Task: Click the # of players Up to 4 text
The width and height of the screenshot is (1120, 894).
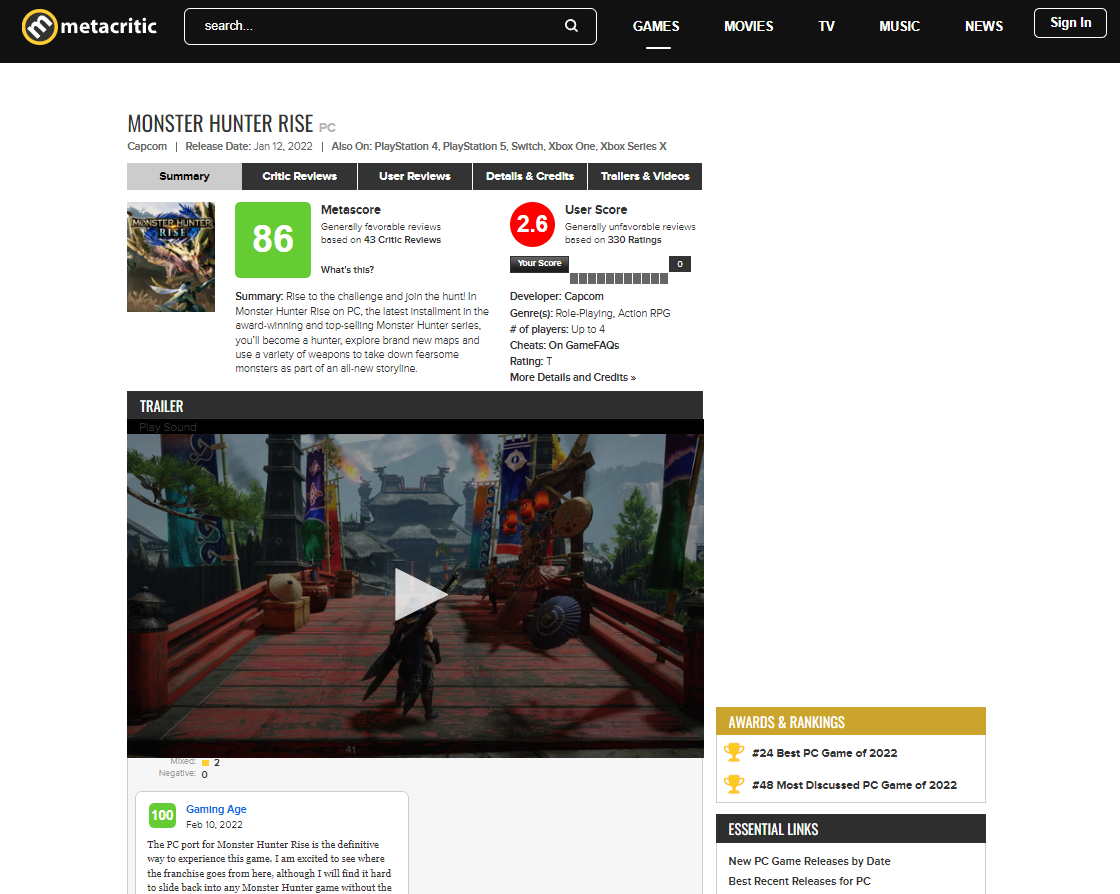Action: pyautogui.click(x=557, y=329)
